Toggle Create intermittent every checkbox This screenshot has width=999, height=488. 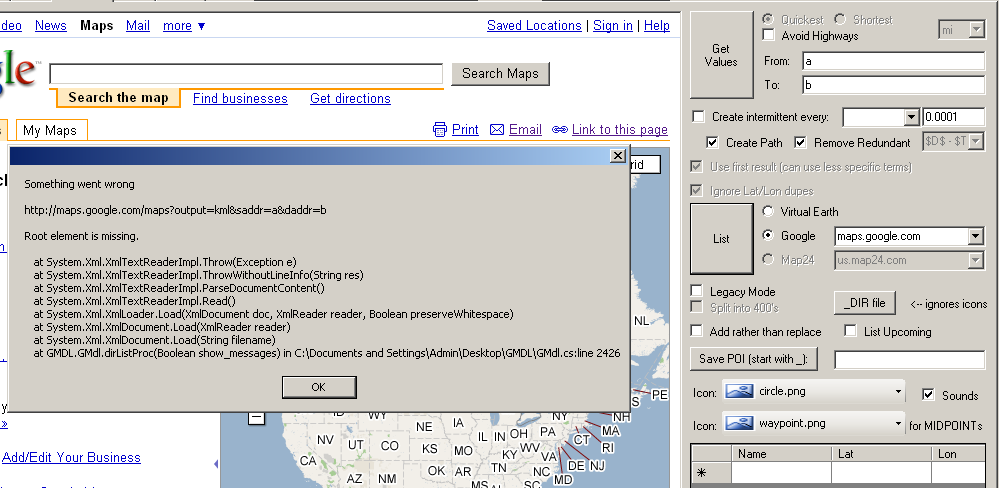click(698, 117)
